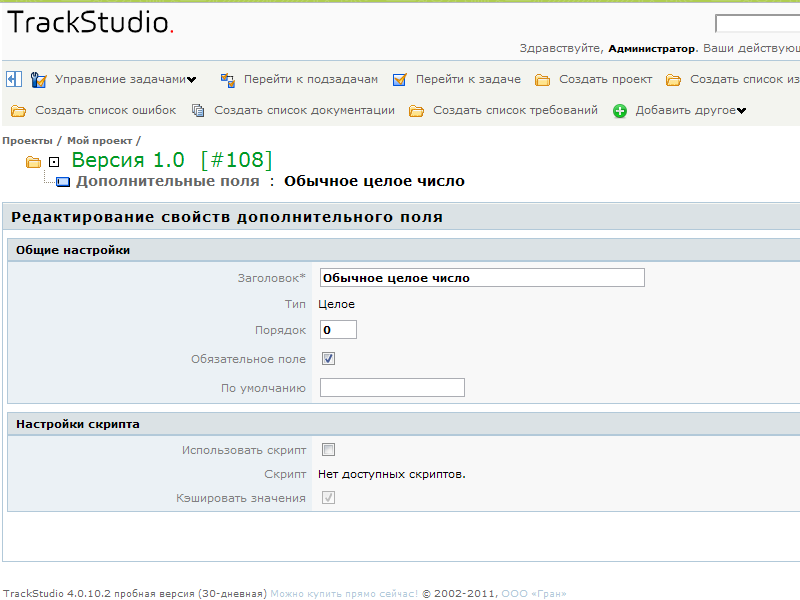Collapse the Версия 1.0 tree node
Screen dimensions: 800x600
54,162
